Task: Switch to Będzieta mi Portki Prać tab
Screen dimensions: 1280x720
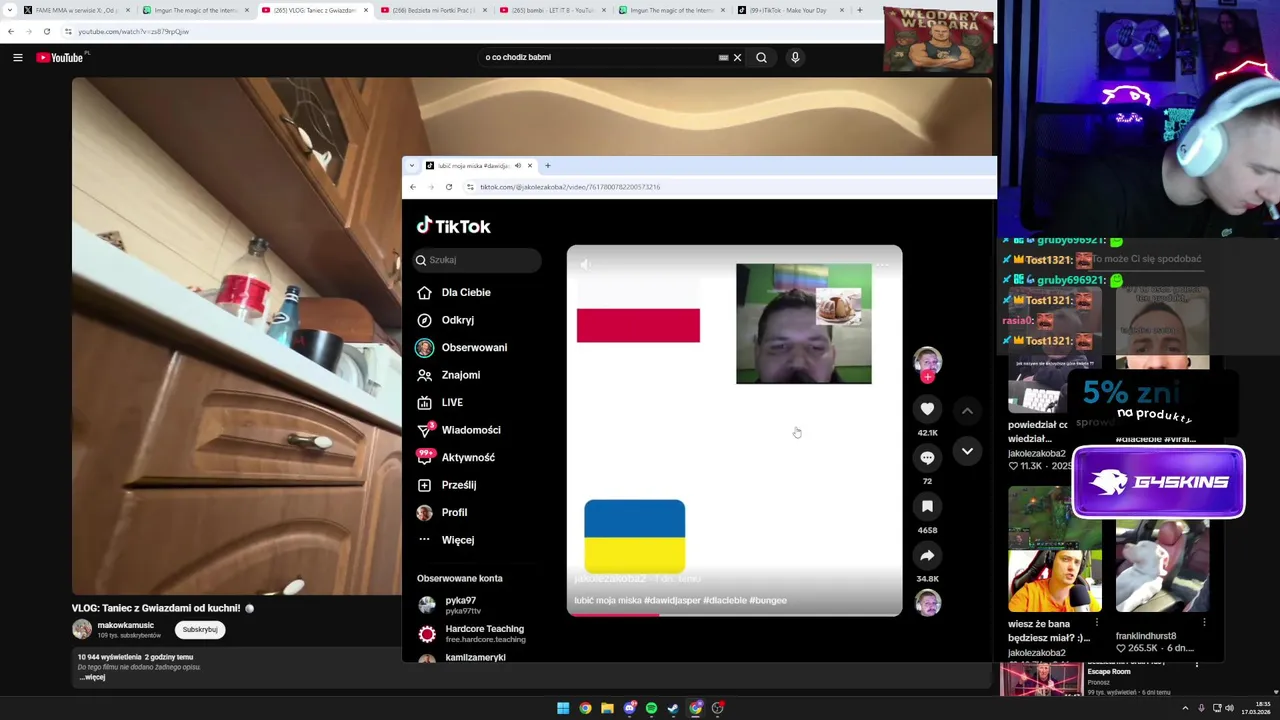Action: (433, 10)
